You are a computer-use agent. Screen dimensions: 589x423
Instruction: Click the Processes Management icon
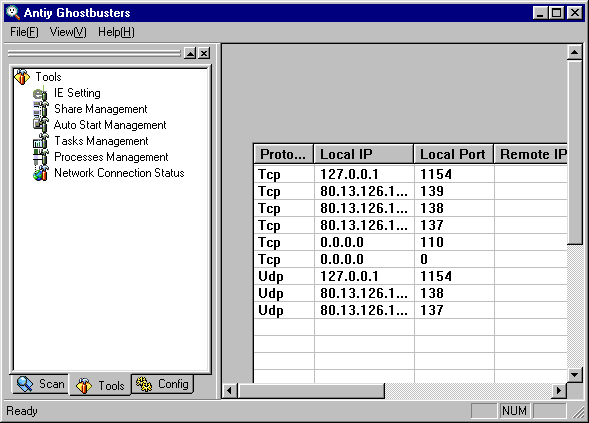(40, 157)
